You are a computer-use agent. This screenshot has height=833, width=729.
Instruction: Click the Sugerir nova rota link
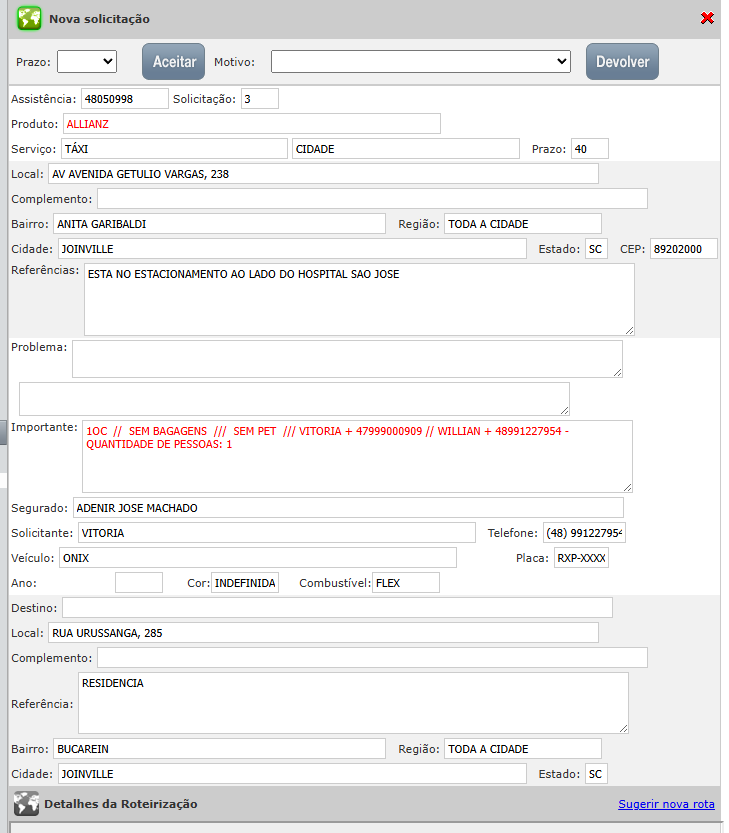click(666, 804)
